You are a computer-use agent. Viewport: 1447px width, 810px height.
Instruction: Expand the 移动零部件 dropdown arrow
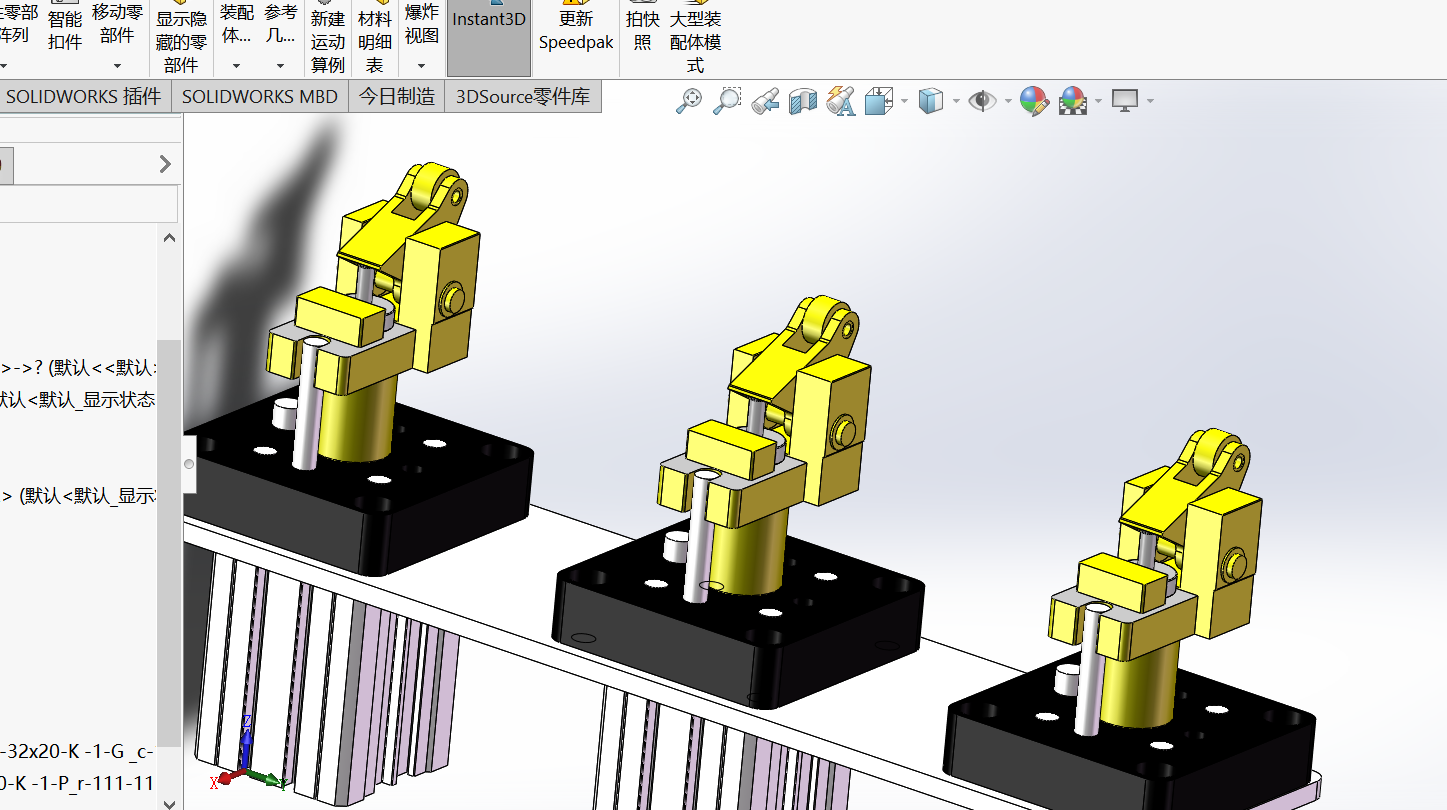pyautogui.click(x=117, y=66)
